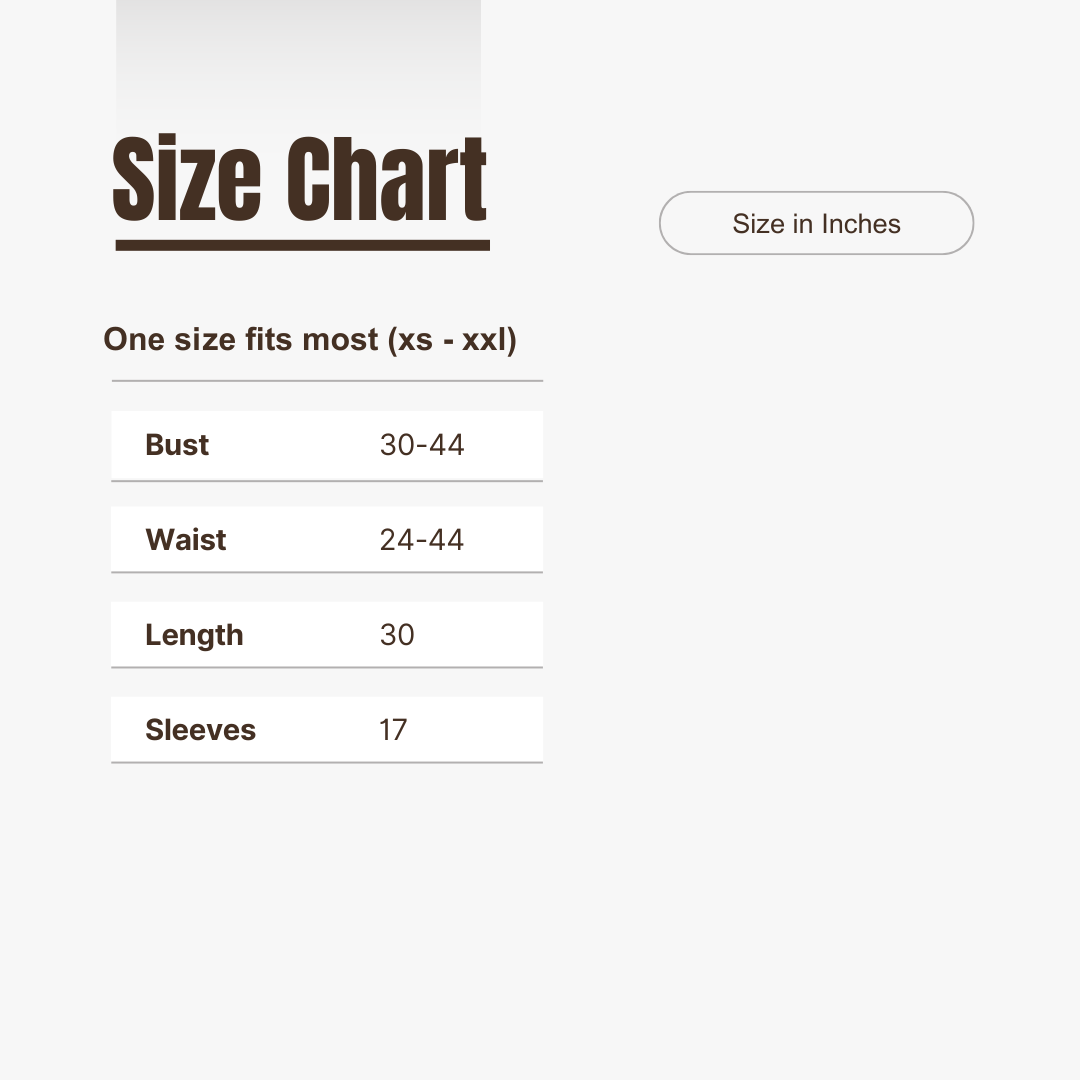Viewport: 1080px width, 1080px height.
Task: Click the word "One" in the subtitle
Action: 134,340
